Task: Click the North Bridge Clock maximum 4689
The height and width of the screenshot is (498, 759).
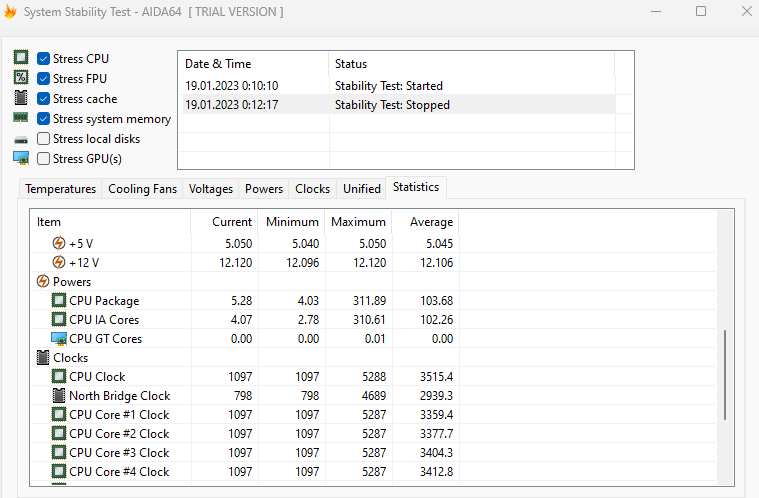Action: 374,395
